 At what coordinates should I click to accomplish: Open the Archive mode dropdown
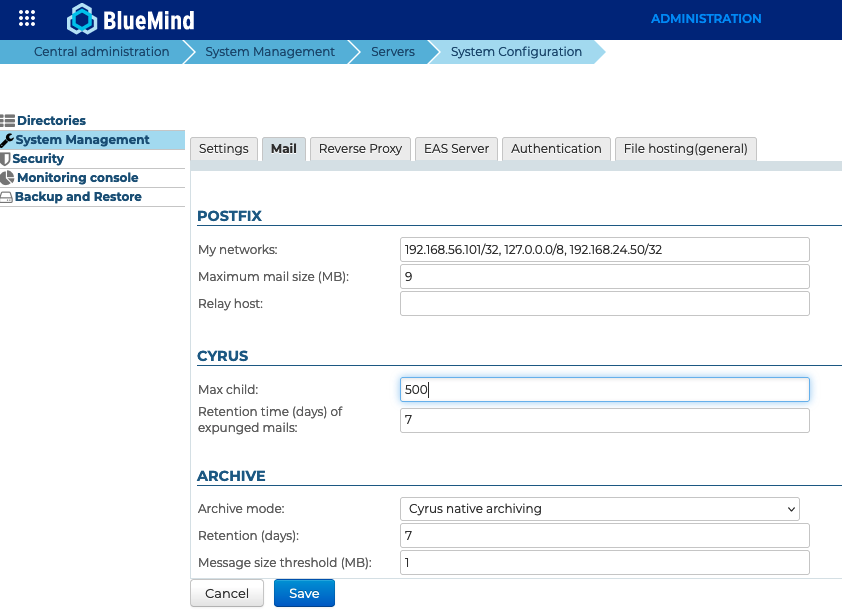tap(600, 509)
